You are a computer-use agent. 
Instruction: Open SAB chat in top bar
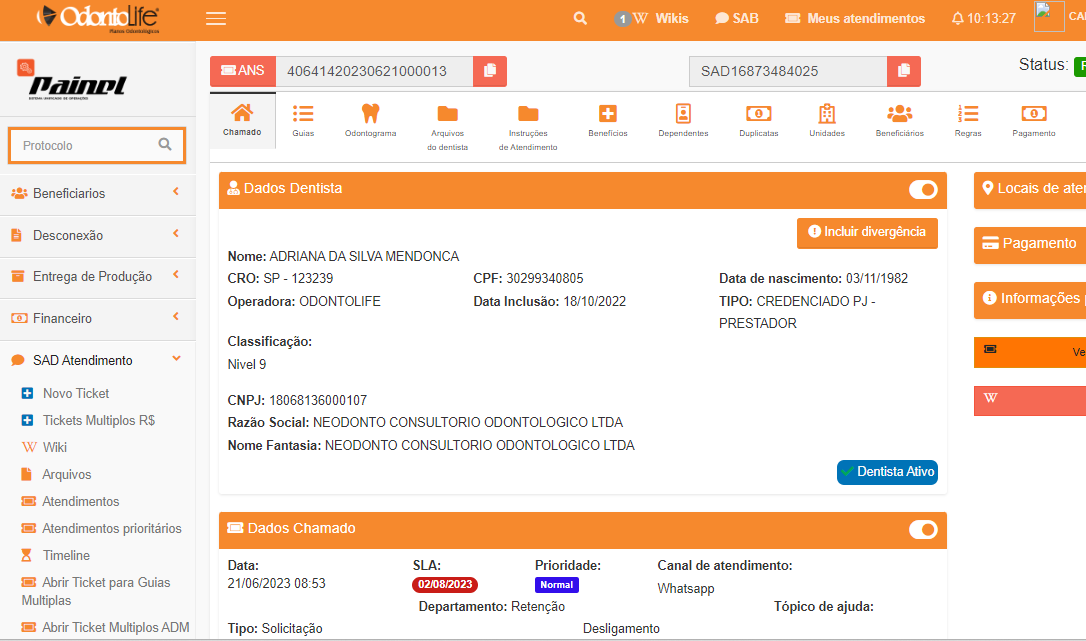tap(737, 19)
